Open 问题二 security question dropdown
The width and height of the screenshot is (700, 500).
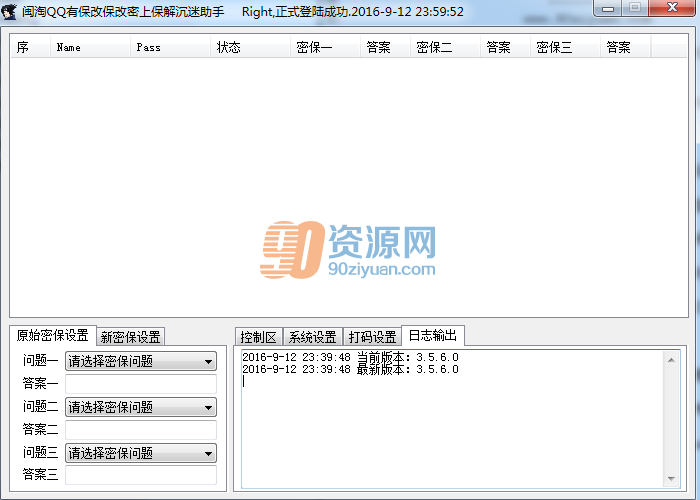141,407
